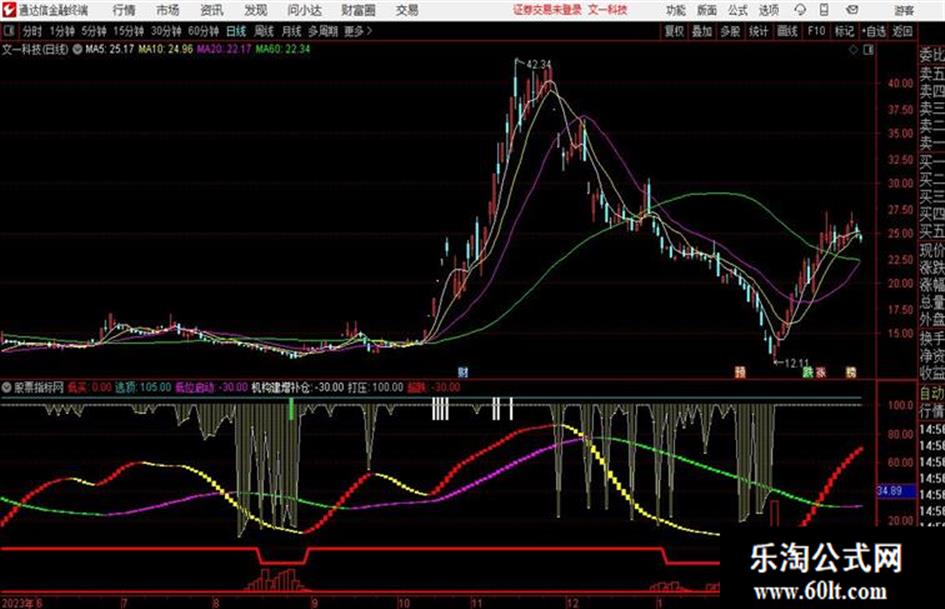Open the mail envelope icon
945x609 pixels.
tap(852, 10)
